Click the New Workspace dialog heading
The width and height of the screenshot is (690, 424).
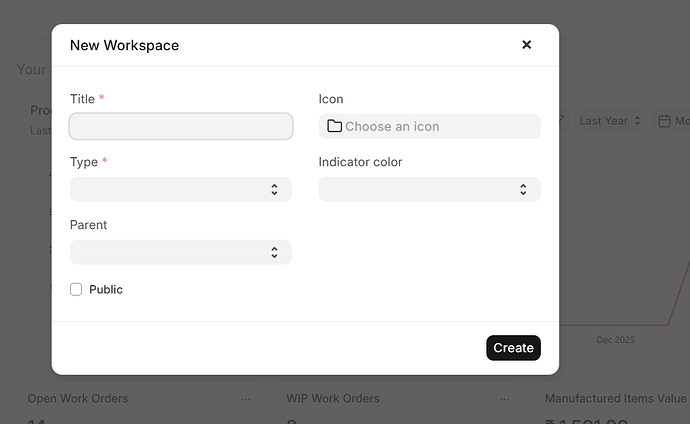[124, 45]
